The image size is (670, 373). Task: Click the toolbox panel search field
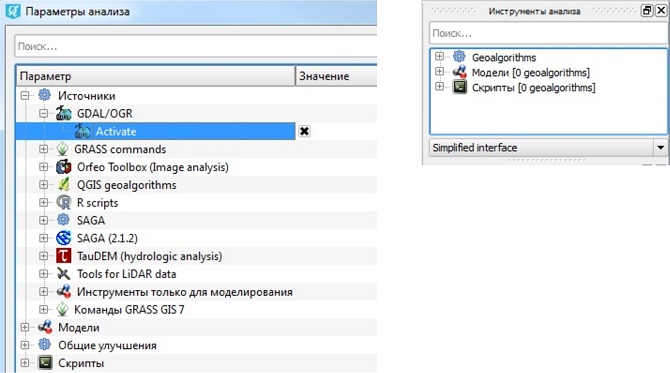(548, 33)
